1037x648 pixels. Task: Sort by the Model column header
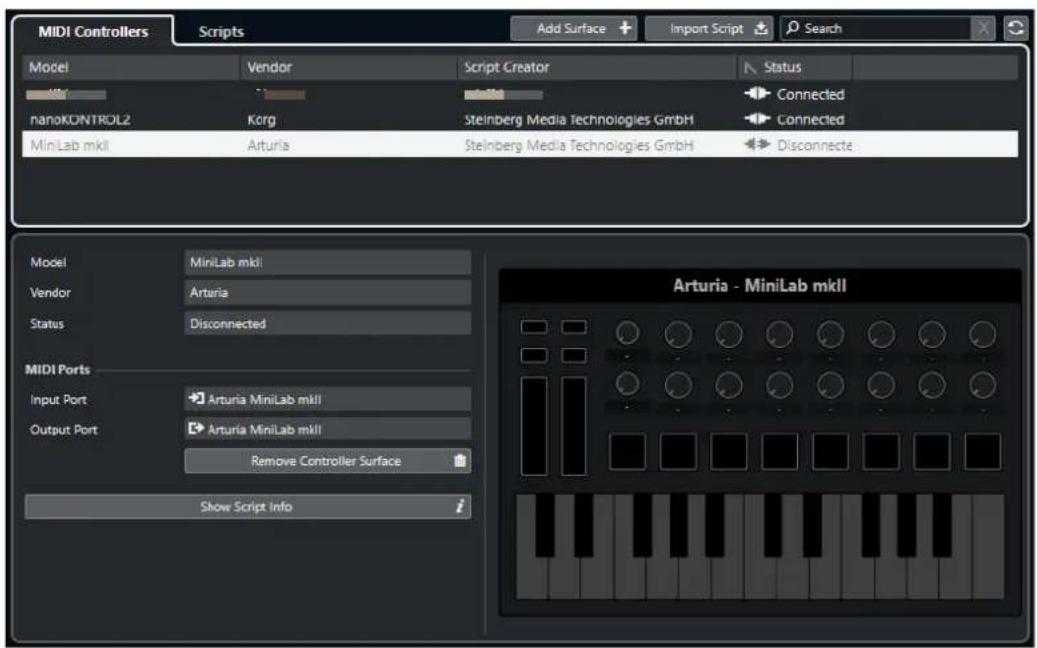pyautogui.click(x=131, y=67)
